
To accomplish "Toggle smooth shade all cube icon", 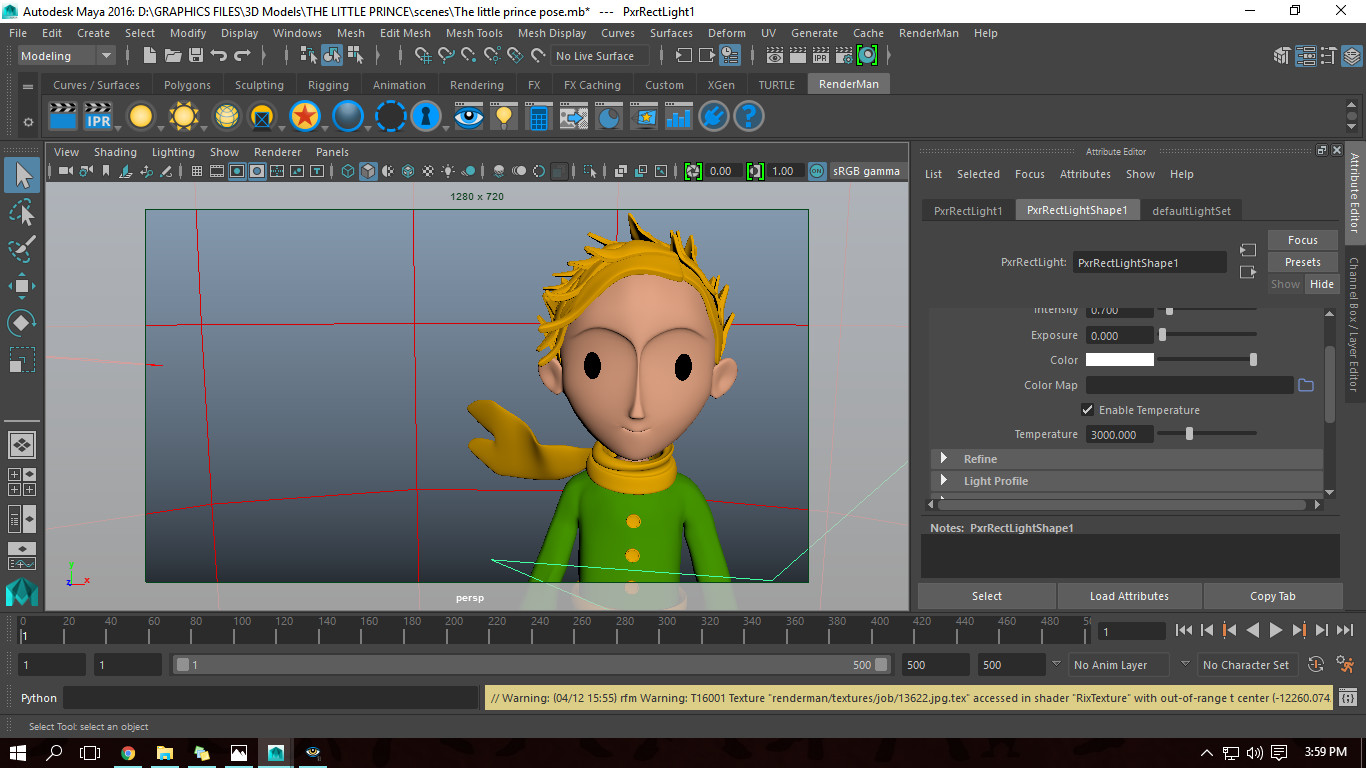I will click(x=368, y=171).
